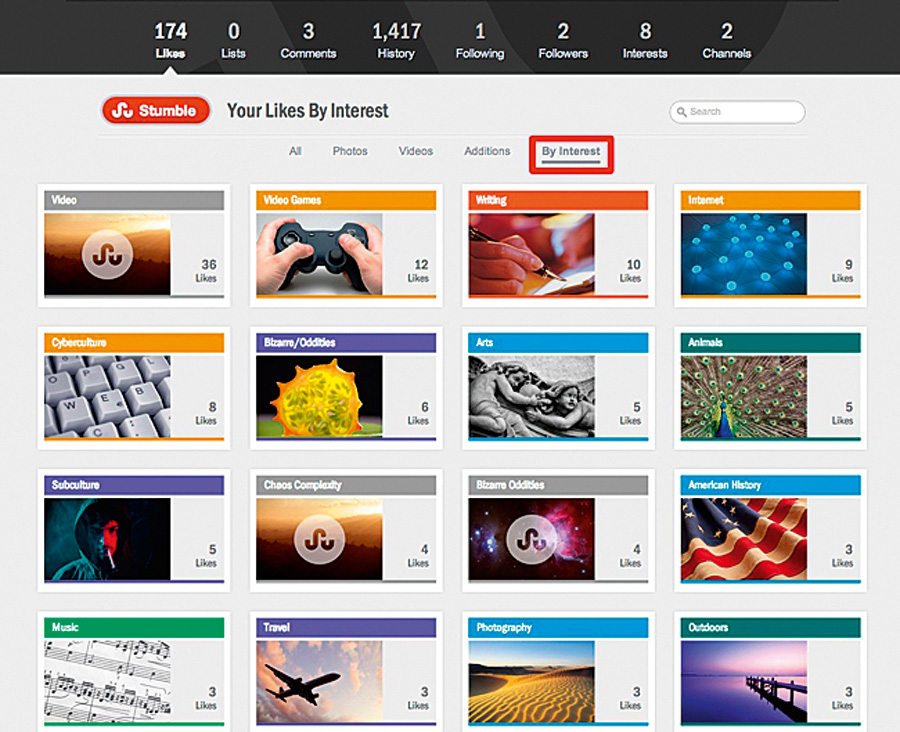Open the 1,417 History stat
This screenshot has height=732, width=900.
[396, 41]
